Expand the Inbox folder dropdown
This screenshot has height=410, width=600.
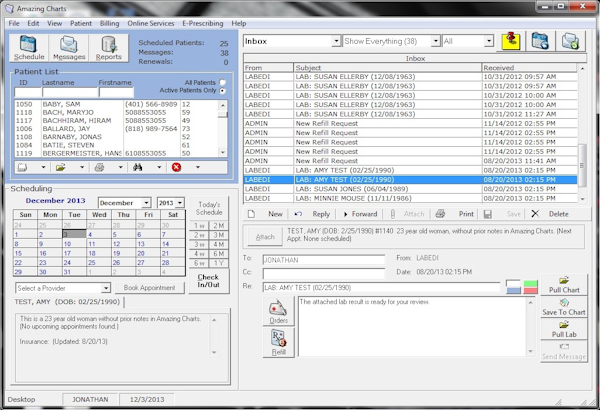[335, 42]
